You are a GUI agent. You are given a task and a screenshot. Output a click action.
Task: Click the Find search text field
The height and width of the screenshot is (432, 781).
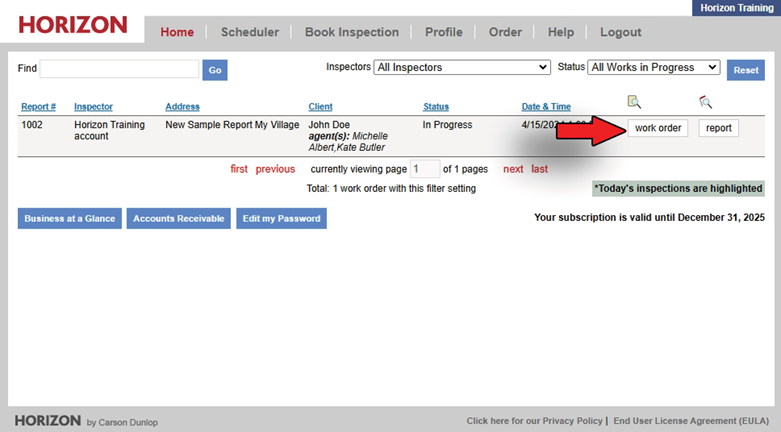coord(119,69)
